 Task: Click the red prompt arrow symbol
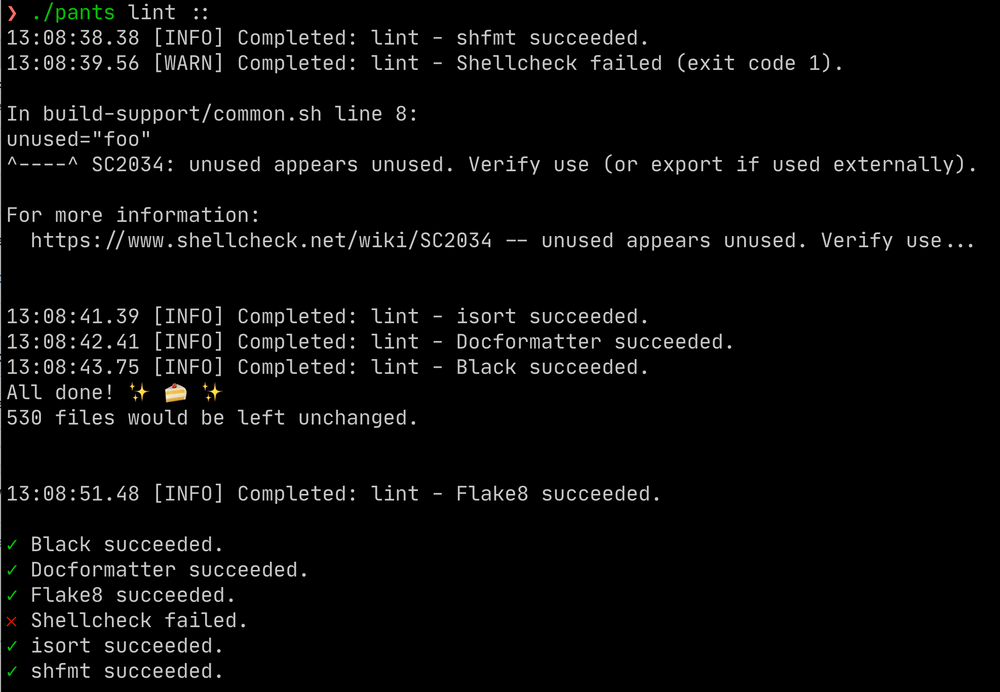point(12,13)
